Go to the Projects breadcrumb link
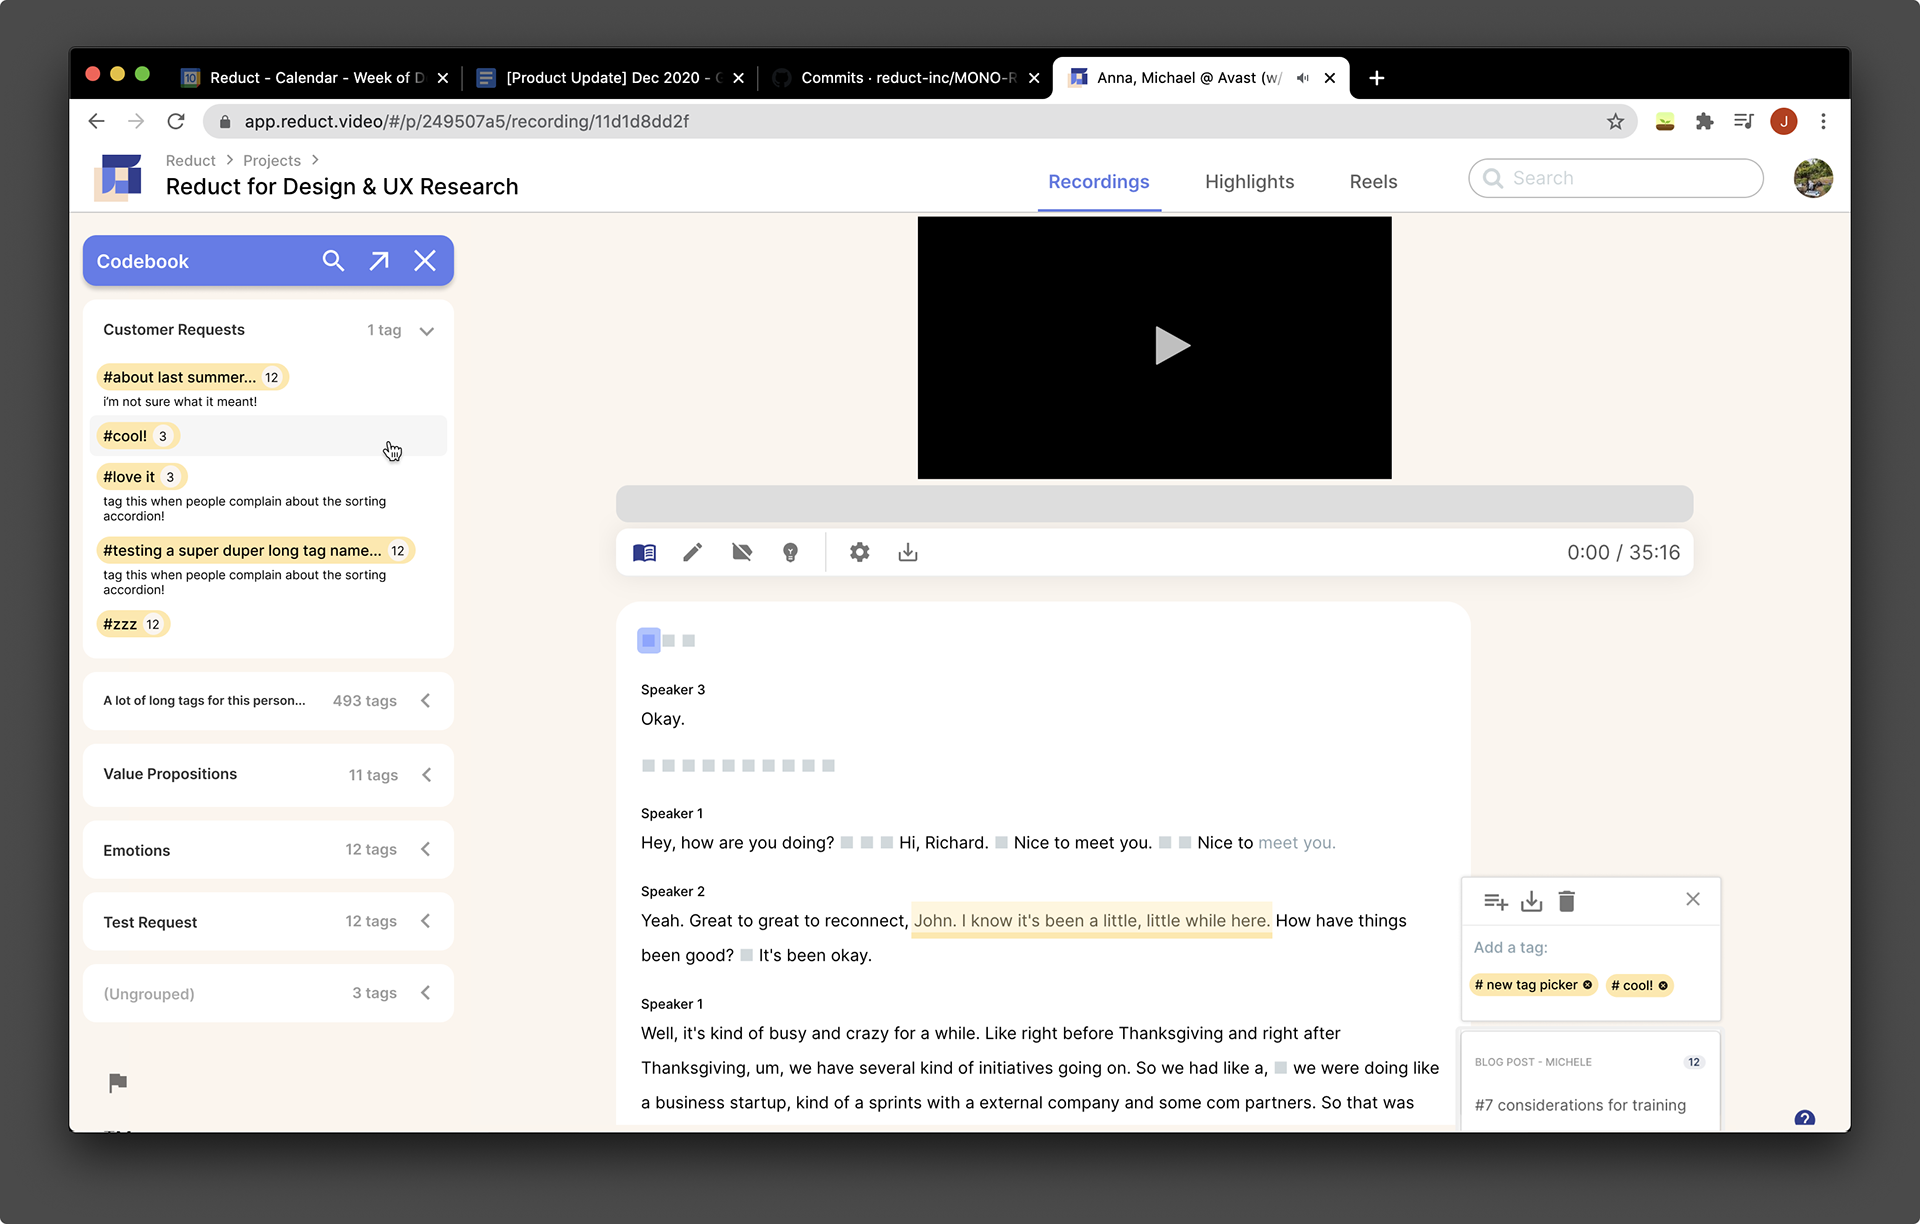 point(272,161)
